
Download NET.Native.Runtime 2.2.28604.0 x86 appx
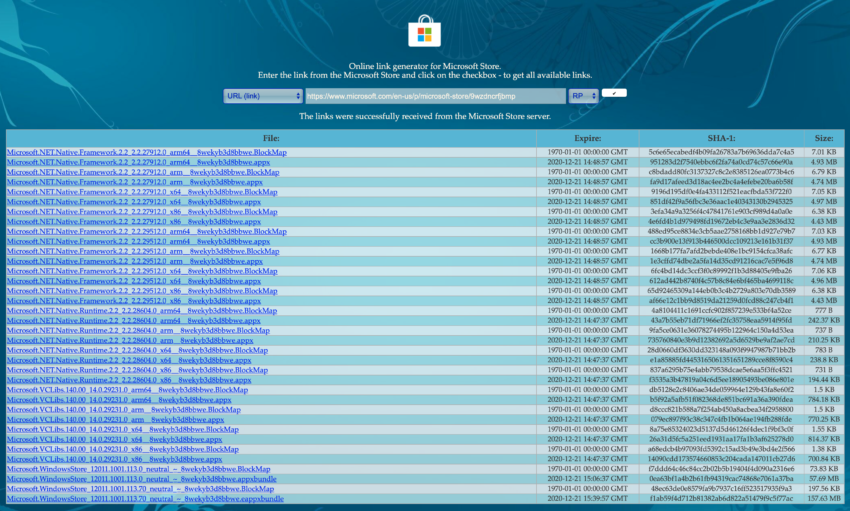(x=129, y=380)
